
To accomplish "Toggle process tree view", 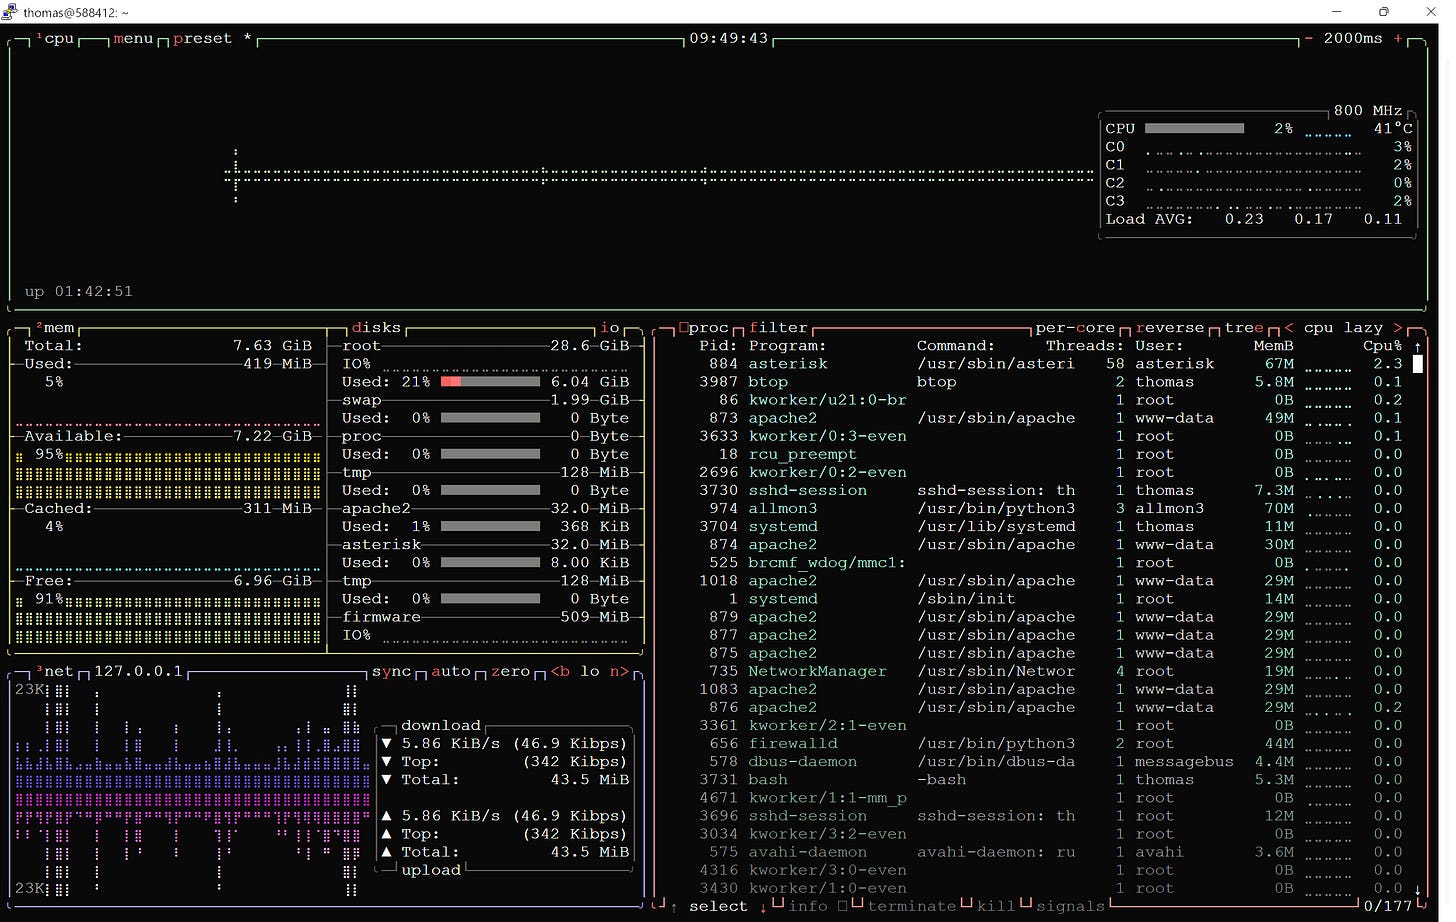I will click(1244, 328).
